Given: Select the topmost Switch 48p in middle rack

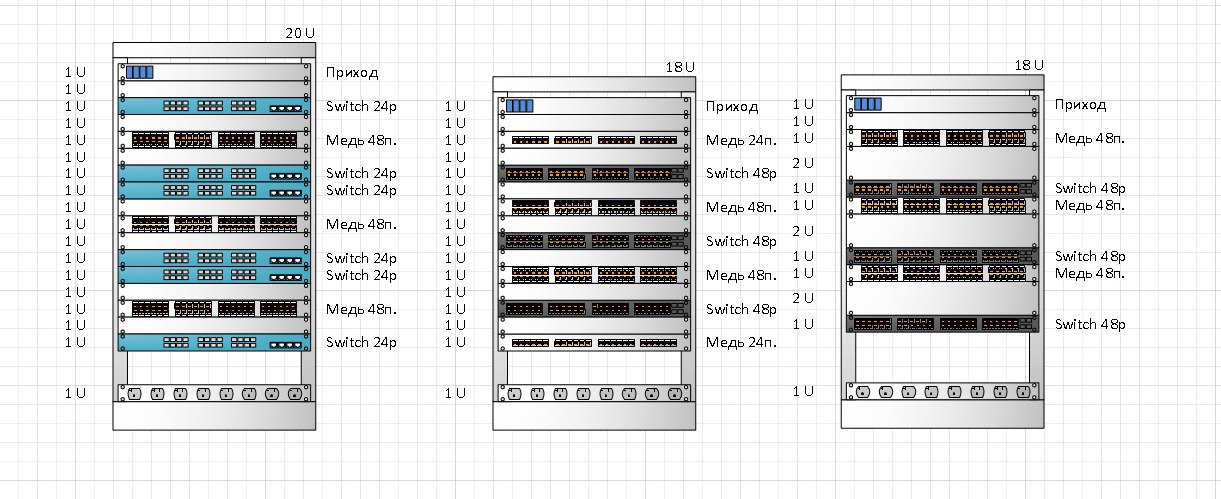Looking at the screenshot, I should [593, 173].
